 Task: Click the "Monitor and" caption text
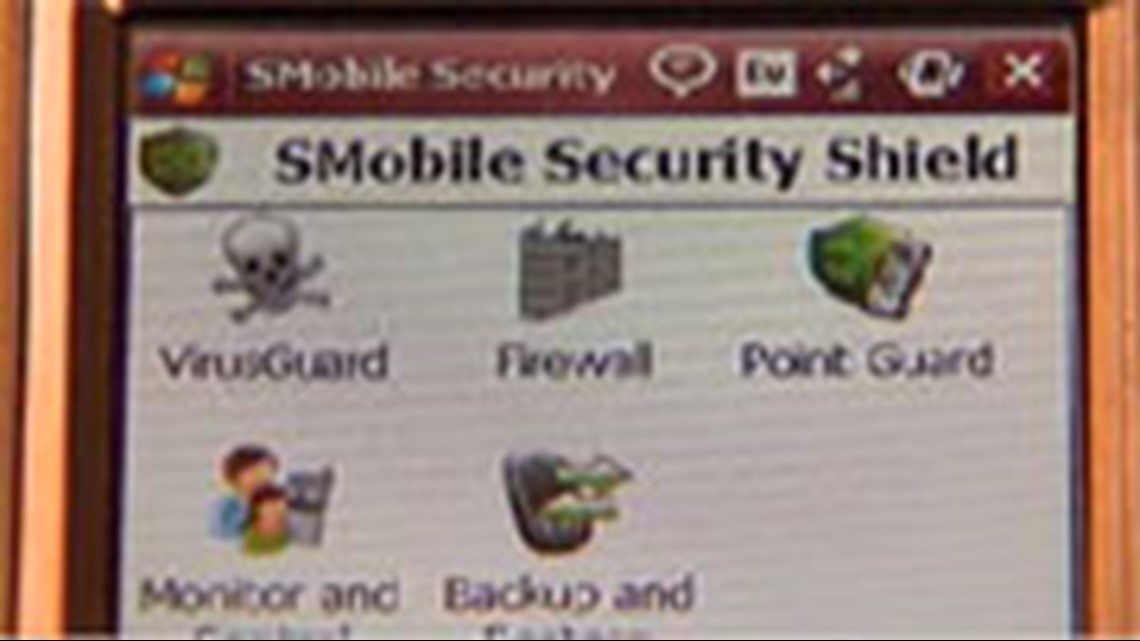point(269,596)
